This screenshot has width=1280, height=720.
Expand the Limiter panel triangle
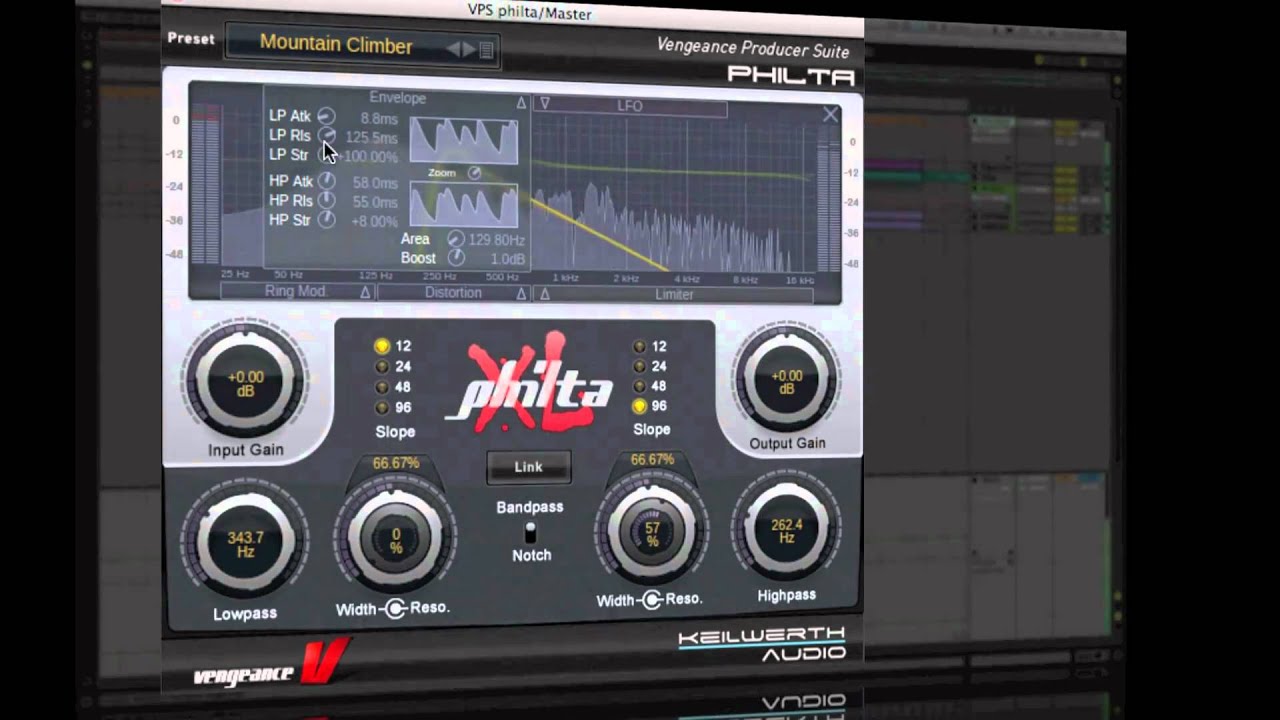pos(545,294)
